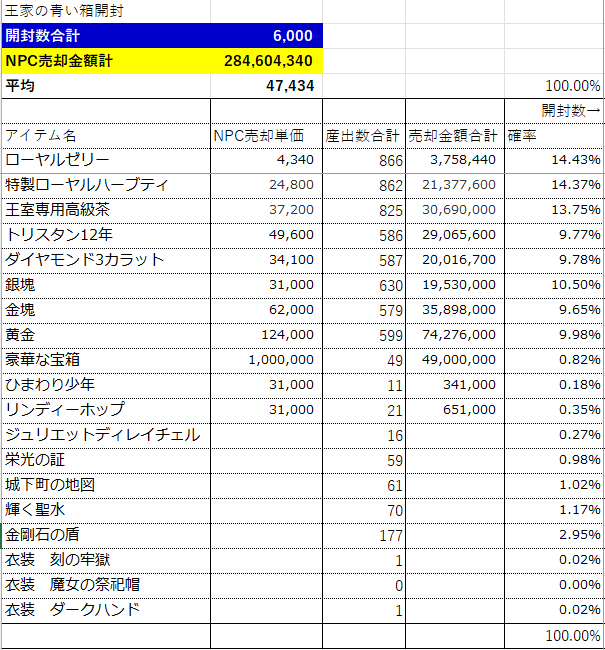Select the 金剛石の盾 count cell 177
The image size is (605, 650).
tap(364, 535)
